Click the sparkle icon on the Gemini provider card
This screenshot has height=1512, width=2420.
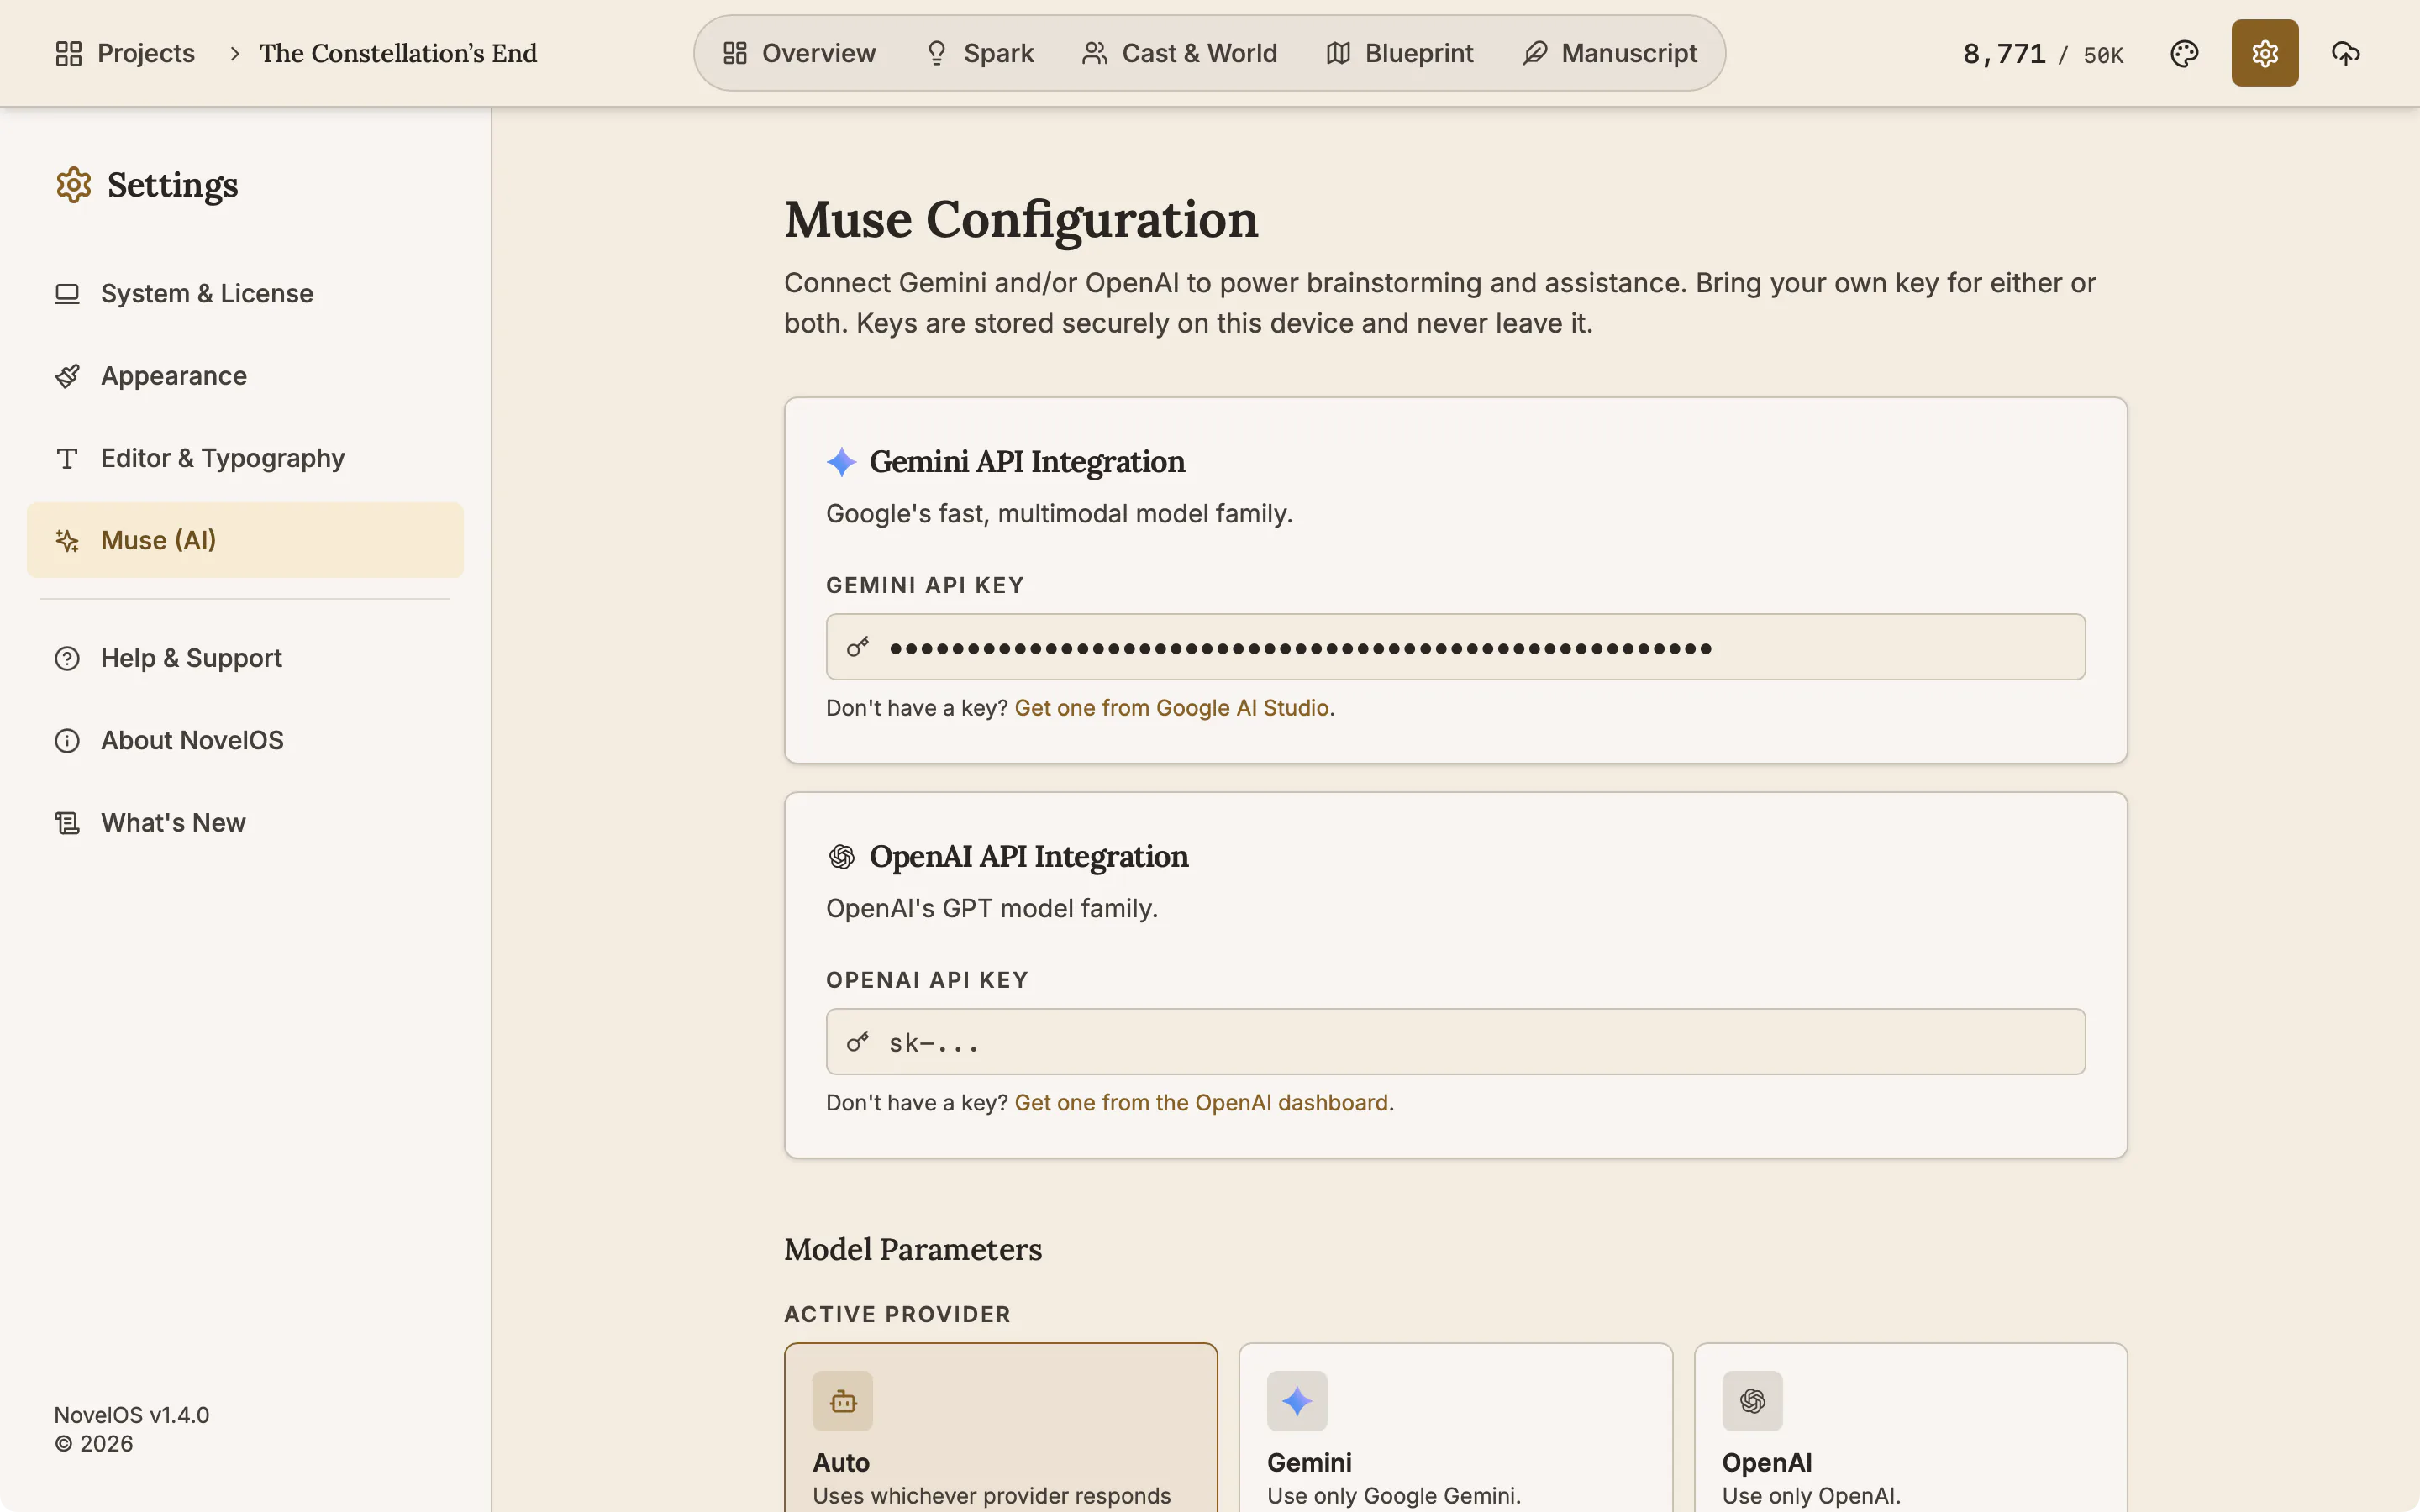(x=1296, y=1401)
